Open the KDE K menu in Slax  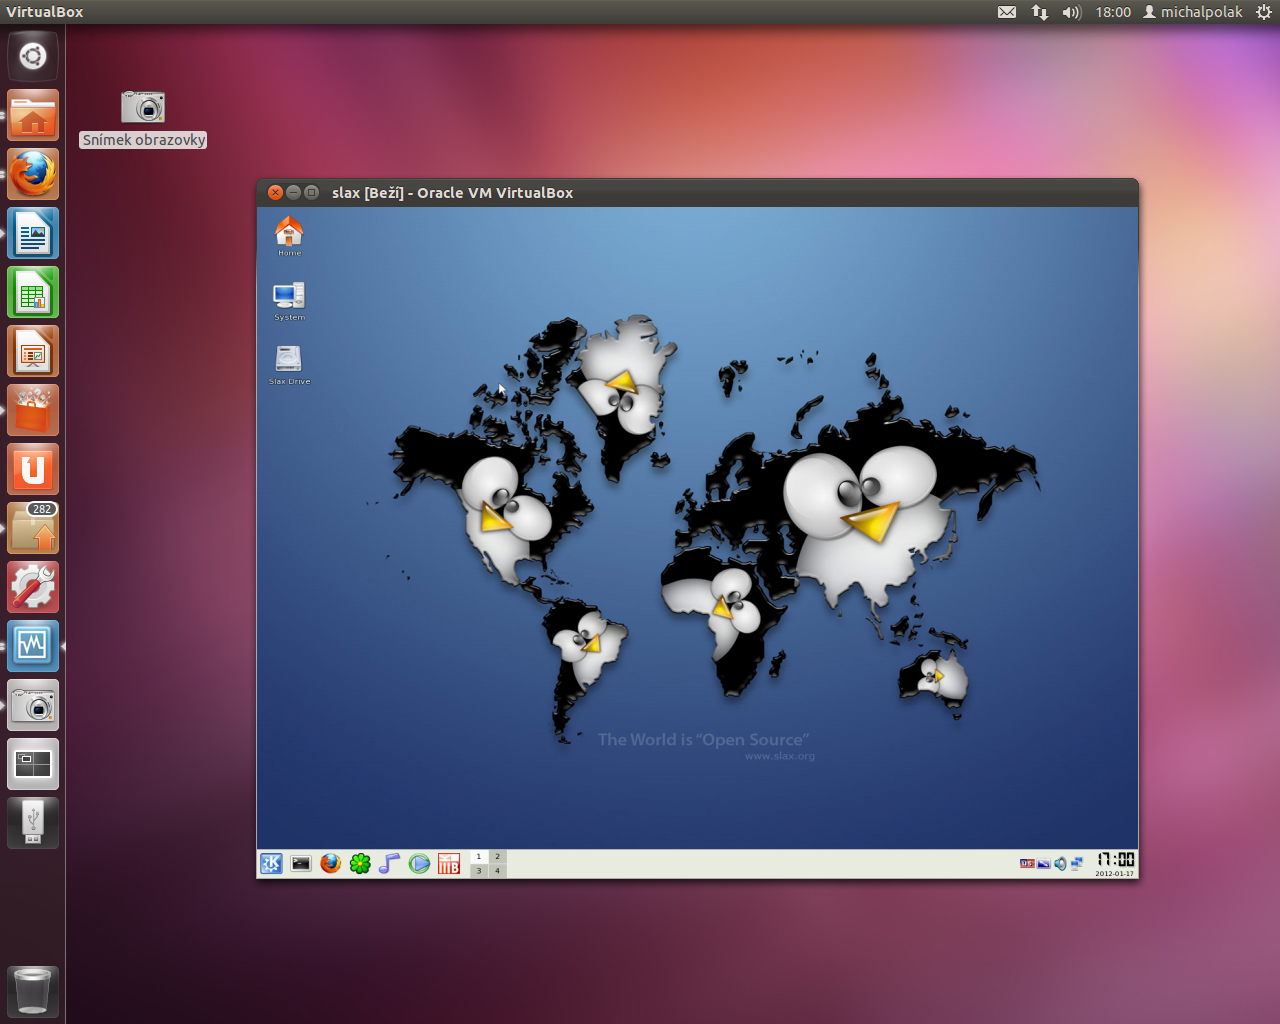point(271,864)
